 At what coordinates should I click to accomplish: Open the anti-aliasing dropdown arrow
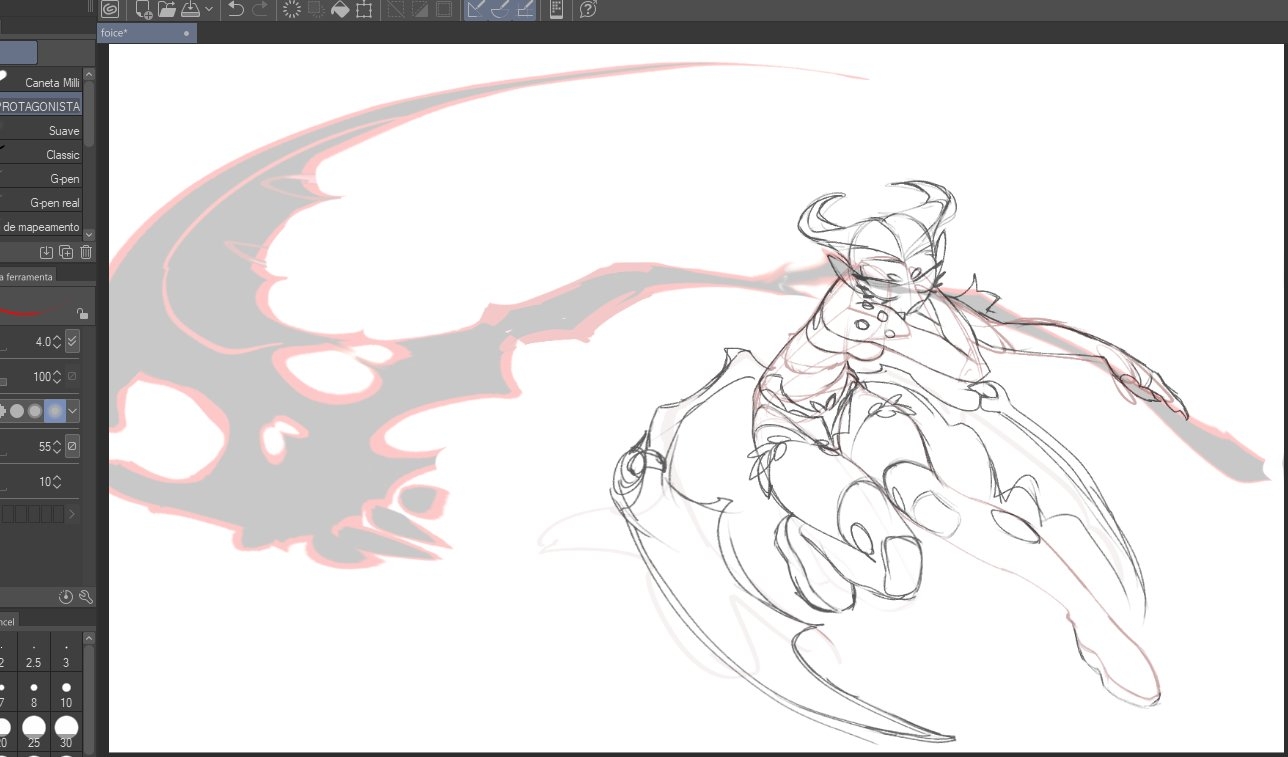(x=73, y=410)
